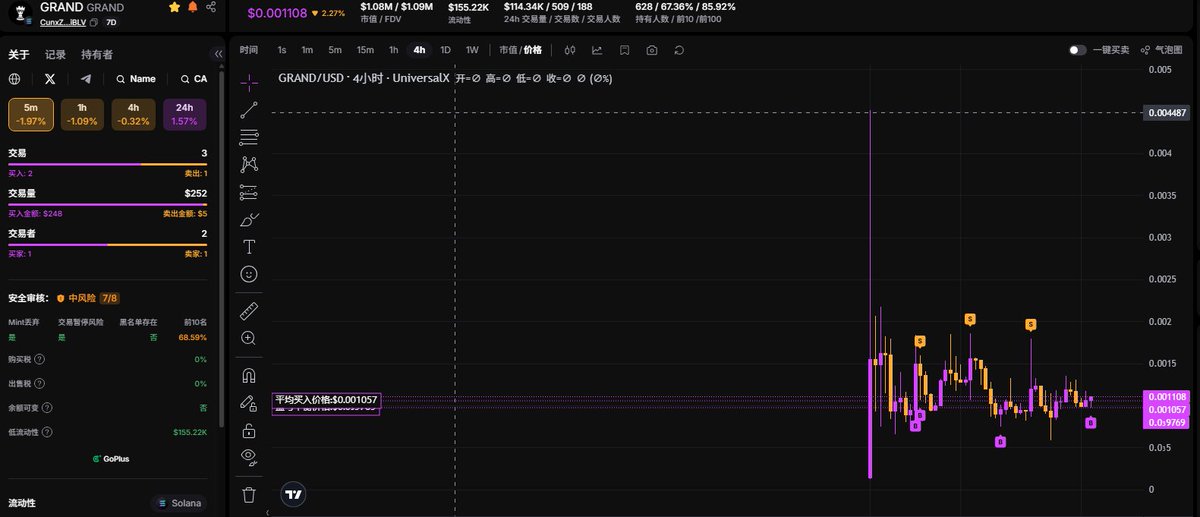Viewport: 1200px width, 517px height.
Task: Click the bookmark icon in chart toolbar
Action: (624, 50)
